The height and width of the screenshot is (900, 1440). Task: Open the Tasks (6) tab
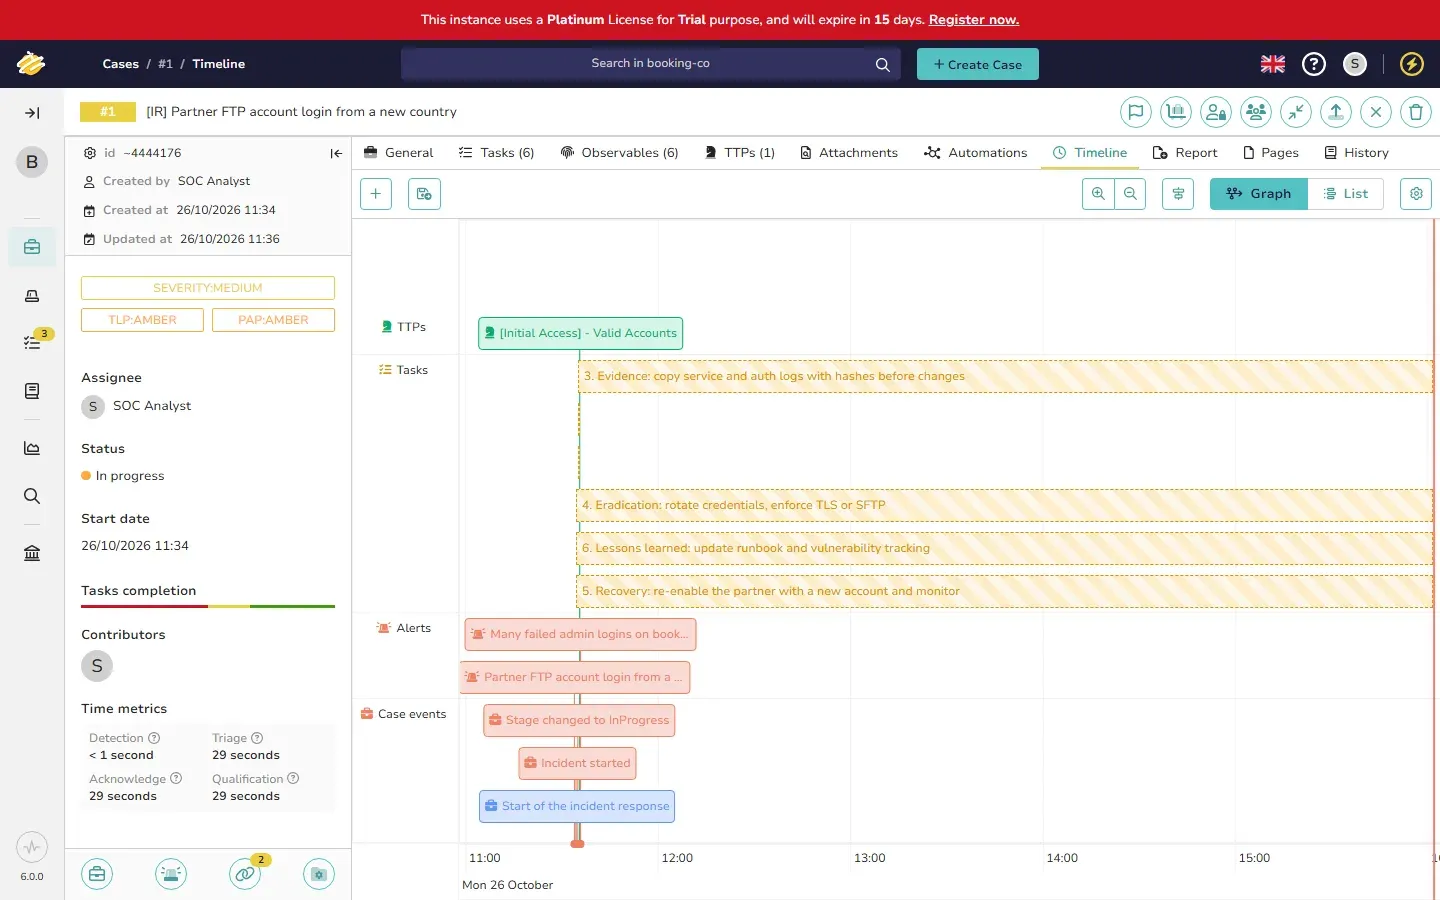(496, 153)
